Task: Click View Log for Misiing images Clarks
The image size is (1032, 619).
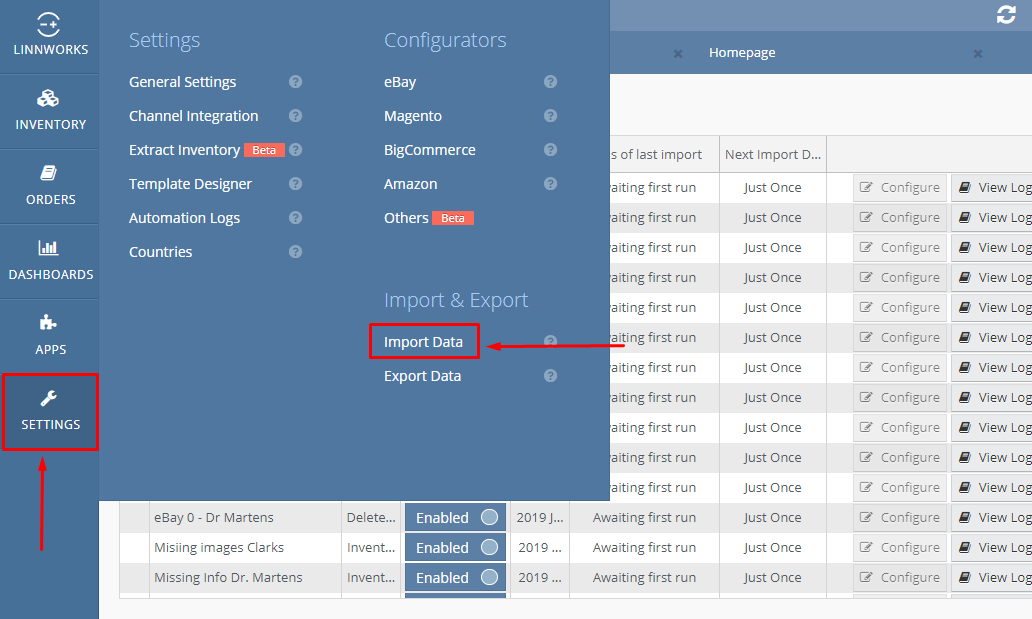Action: (x=992, y=547)
